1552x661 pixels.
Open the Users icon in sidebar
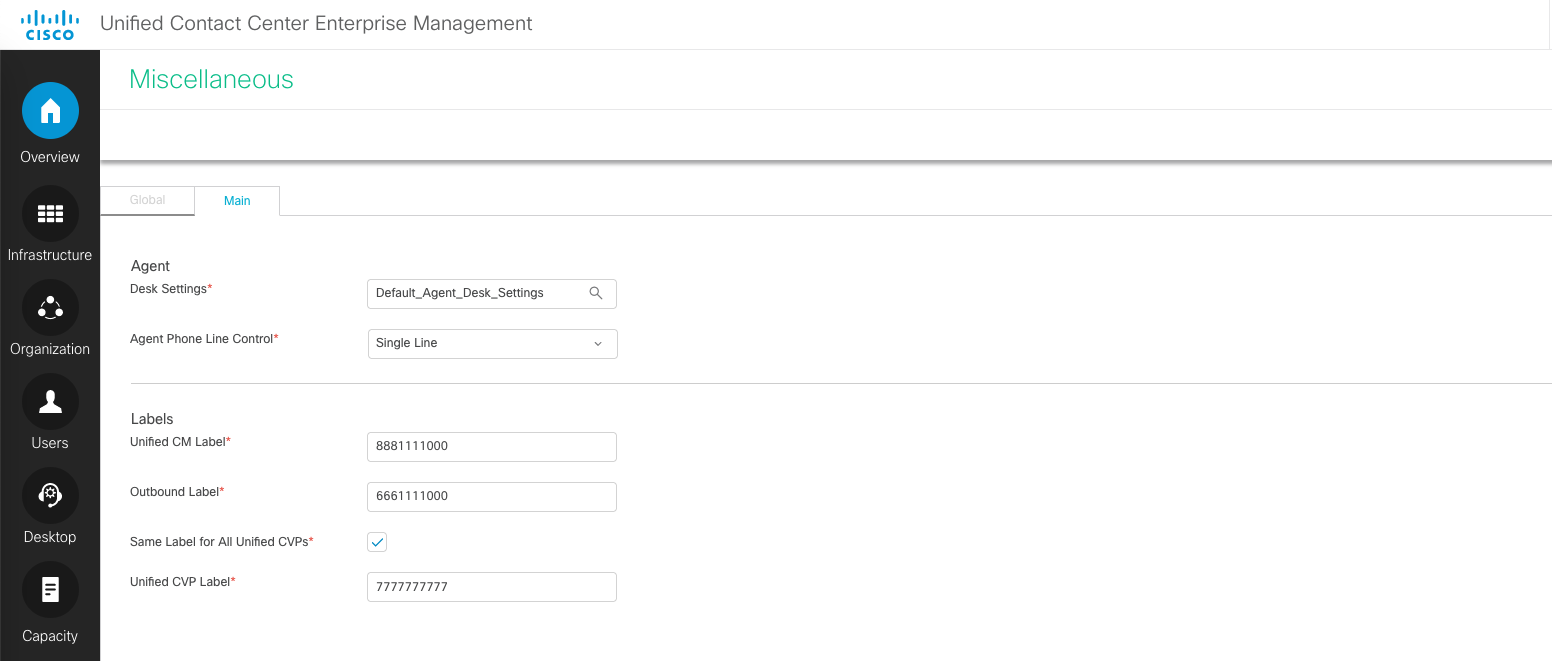click(50, 401)
